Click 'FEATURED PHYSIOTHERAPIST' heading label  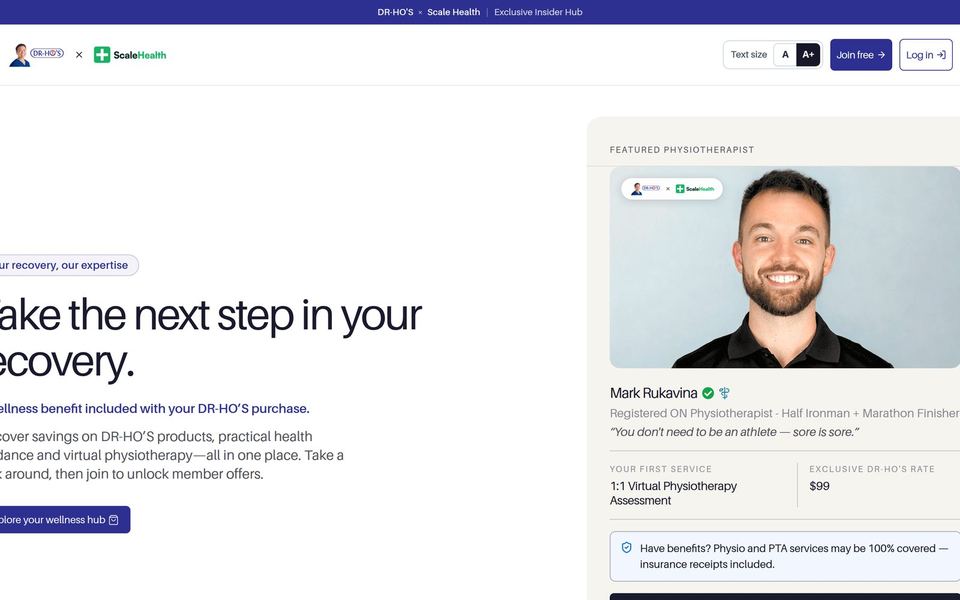[681, 149]
